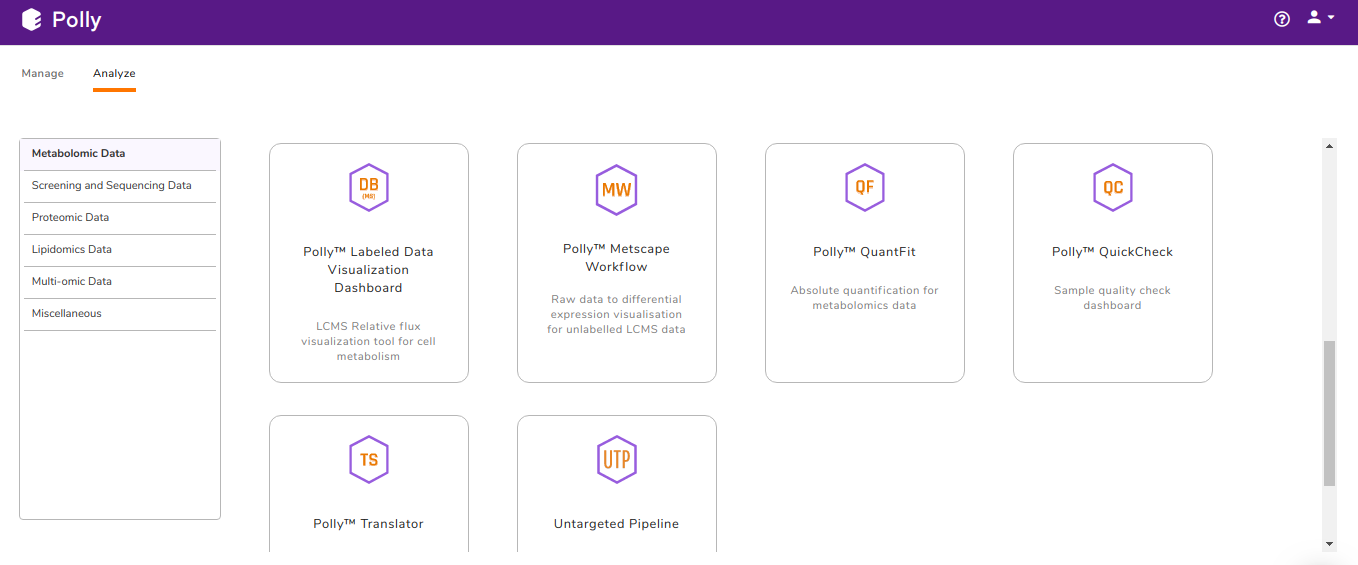Open Polly Labeled Data Visualization Dashboard title
The image size is (1358, 565).
click(369, 270)
